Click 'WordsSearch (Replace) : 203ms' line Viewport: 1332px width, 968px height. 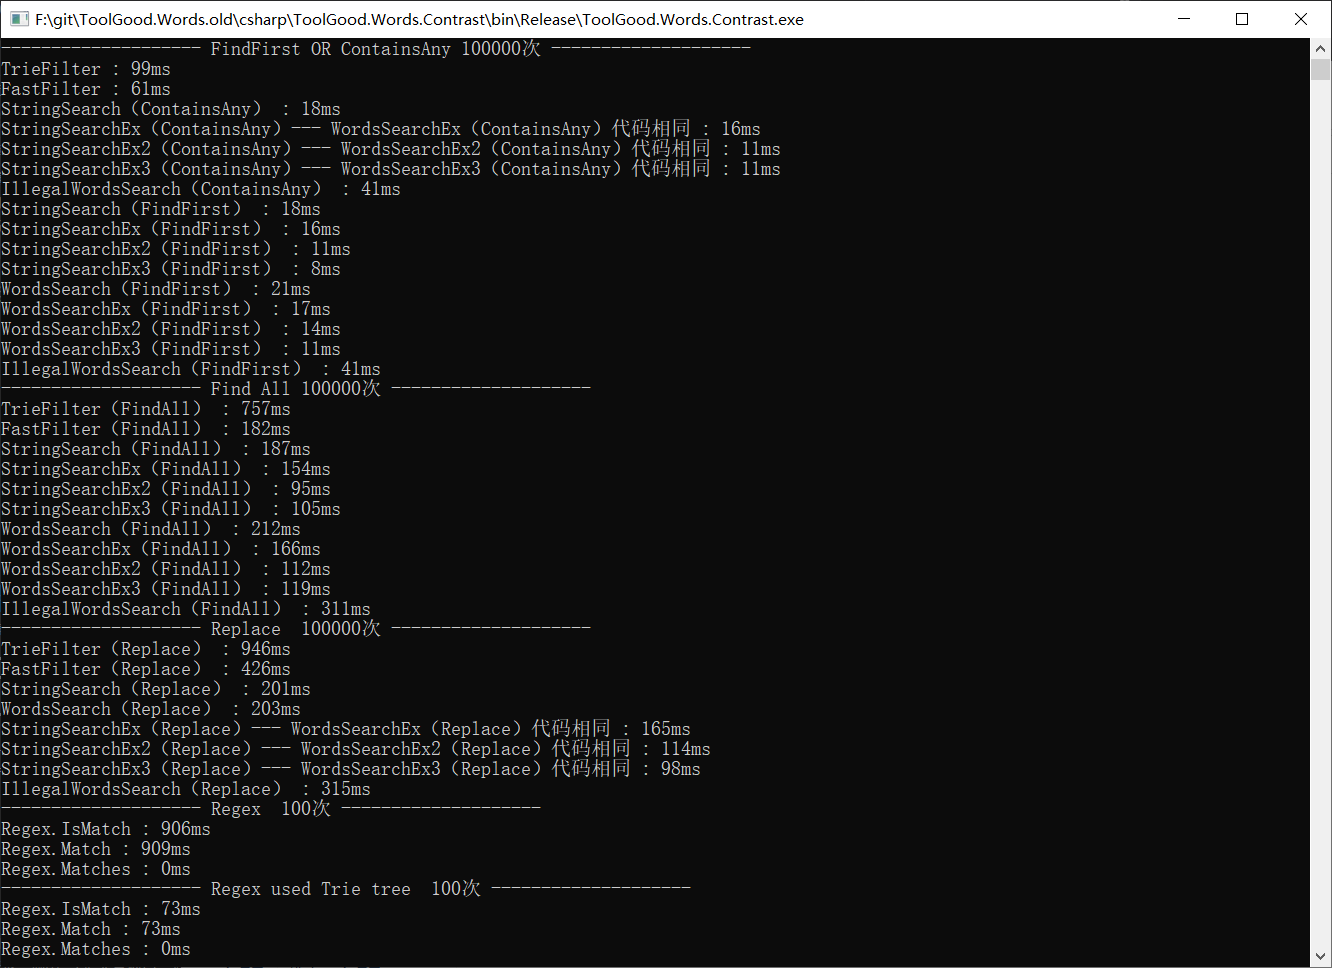click(151, 709)
